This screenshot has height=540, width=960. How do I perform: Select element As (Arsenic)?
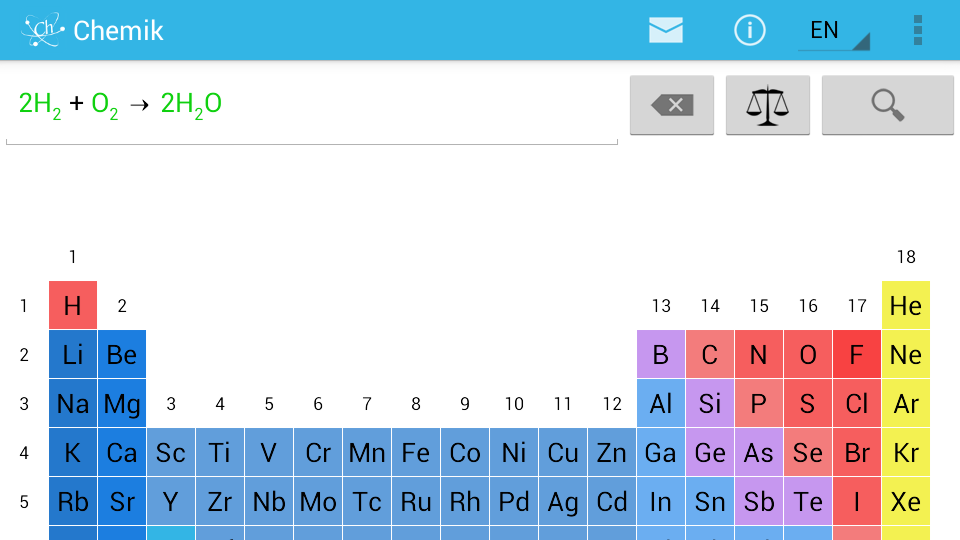[759, 452]
